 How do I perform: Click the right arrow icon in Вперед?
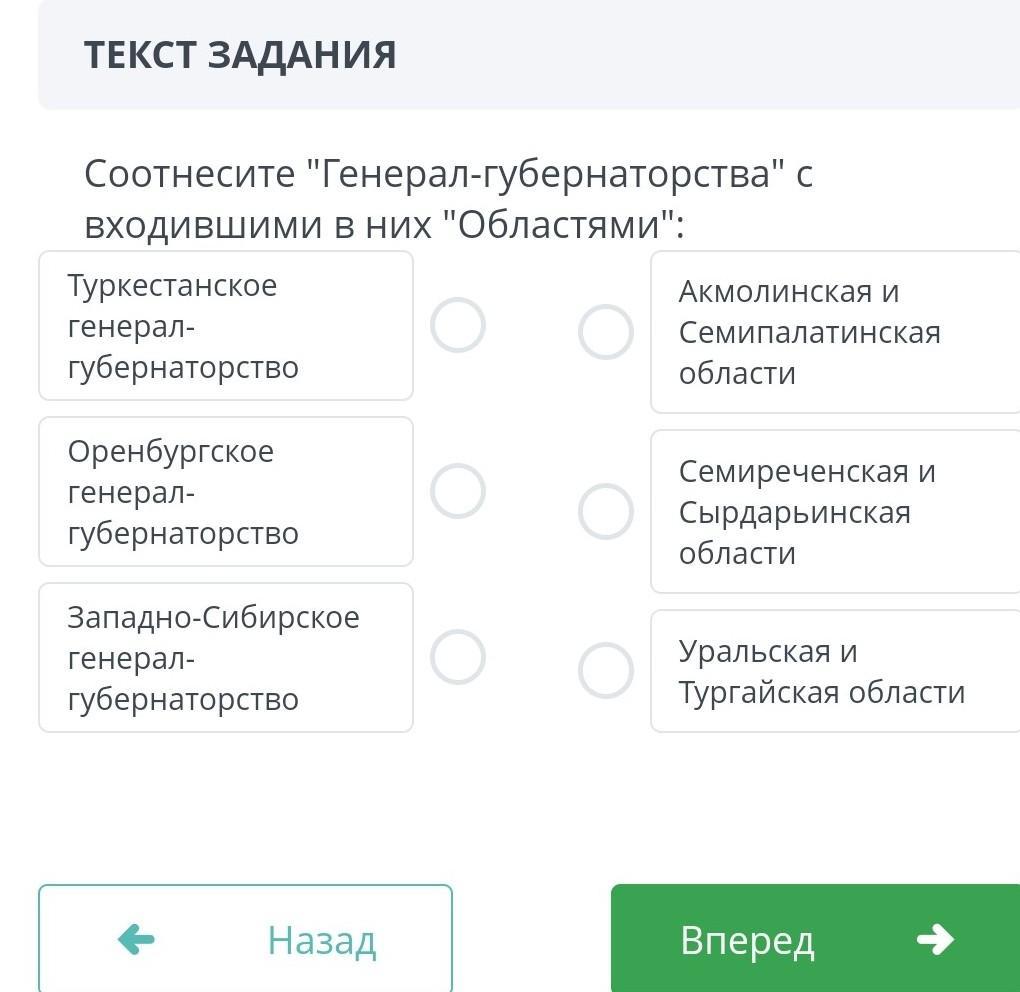[934, 940]
